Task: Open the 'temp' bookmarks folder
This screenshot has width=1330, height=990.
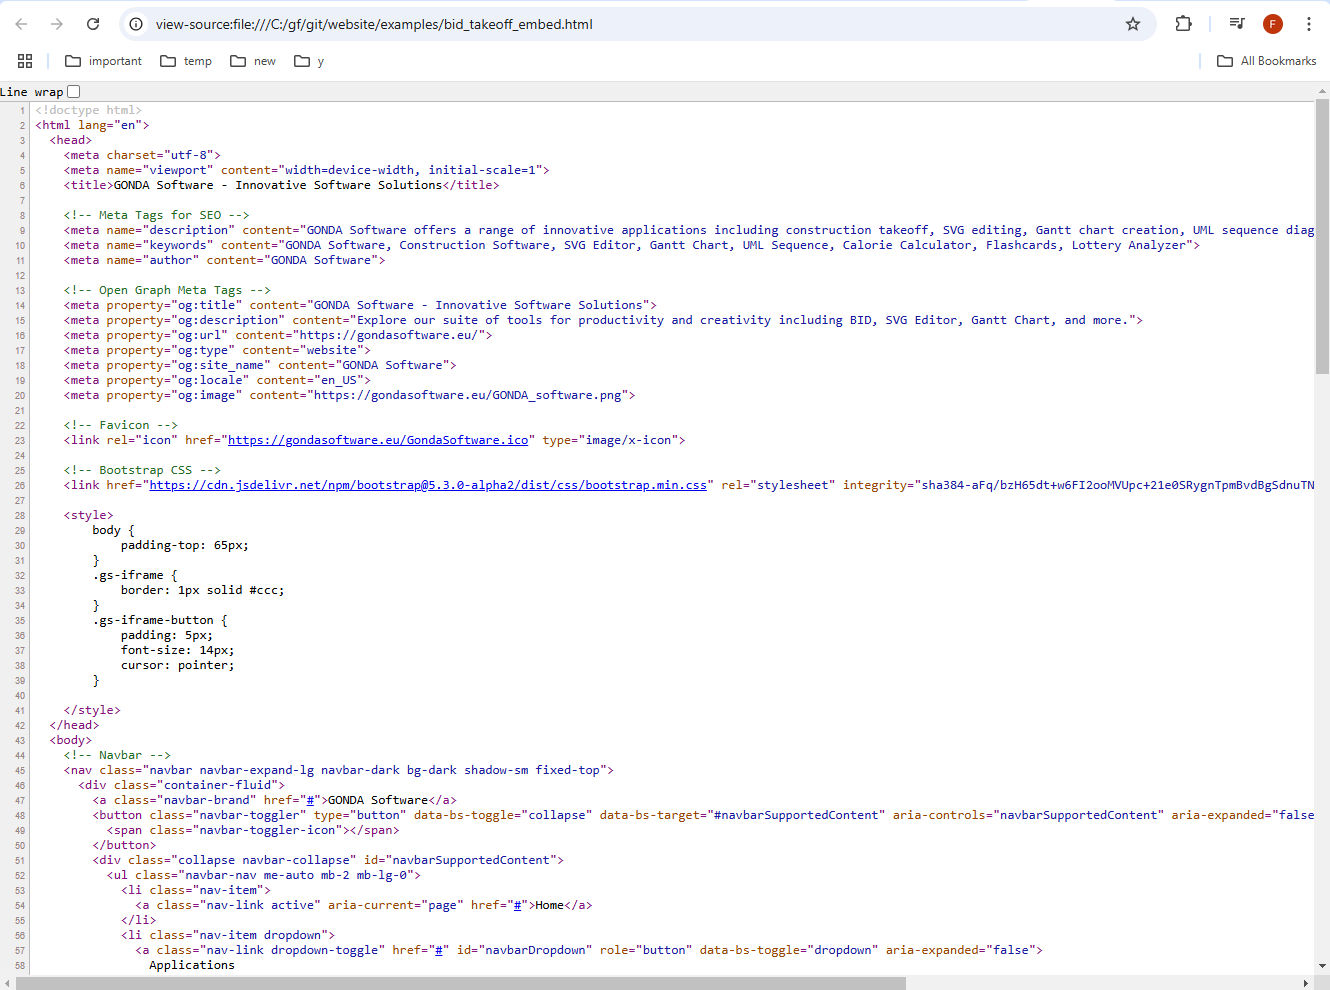Action: pyautogui.click(x=187, y=61)
